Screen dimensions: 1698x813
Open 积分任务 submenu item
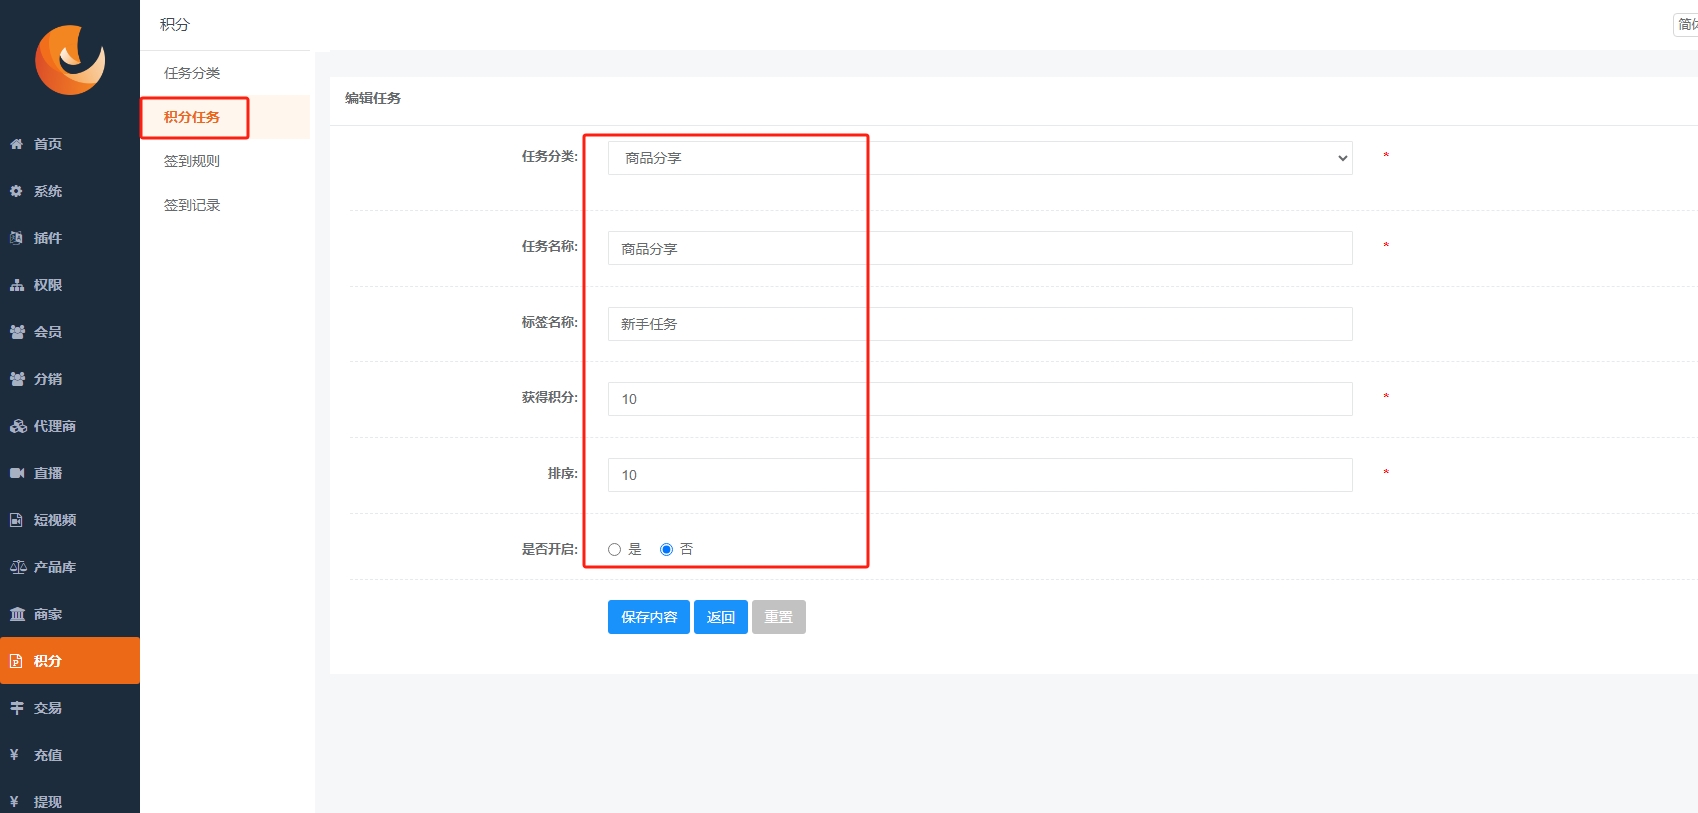pos(192,117)
